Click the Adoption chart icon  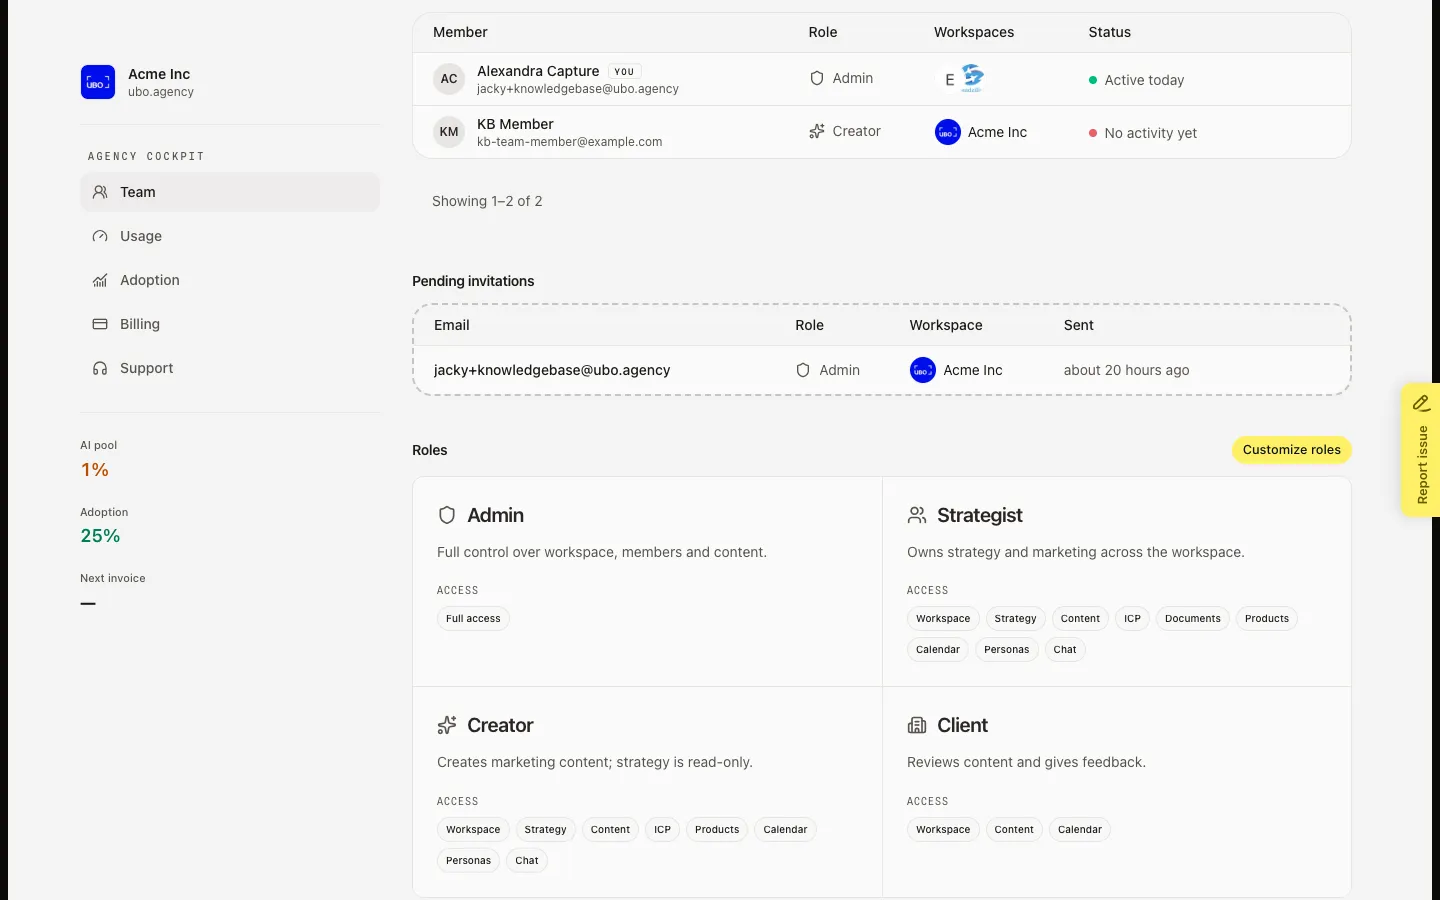pyautogui.click(x=100, y=280)
